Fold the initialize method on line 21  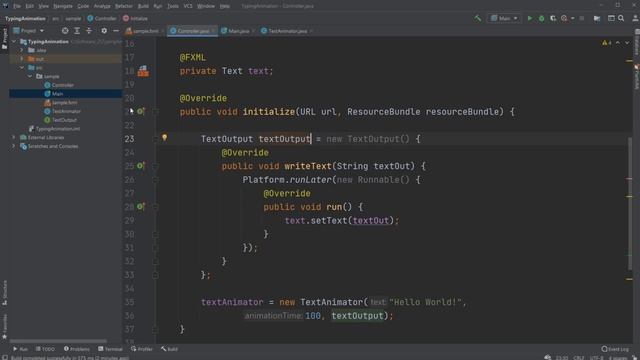pyautogui.click(x=155, y=111)
